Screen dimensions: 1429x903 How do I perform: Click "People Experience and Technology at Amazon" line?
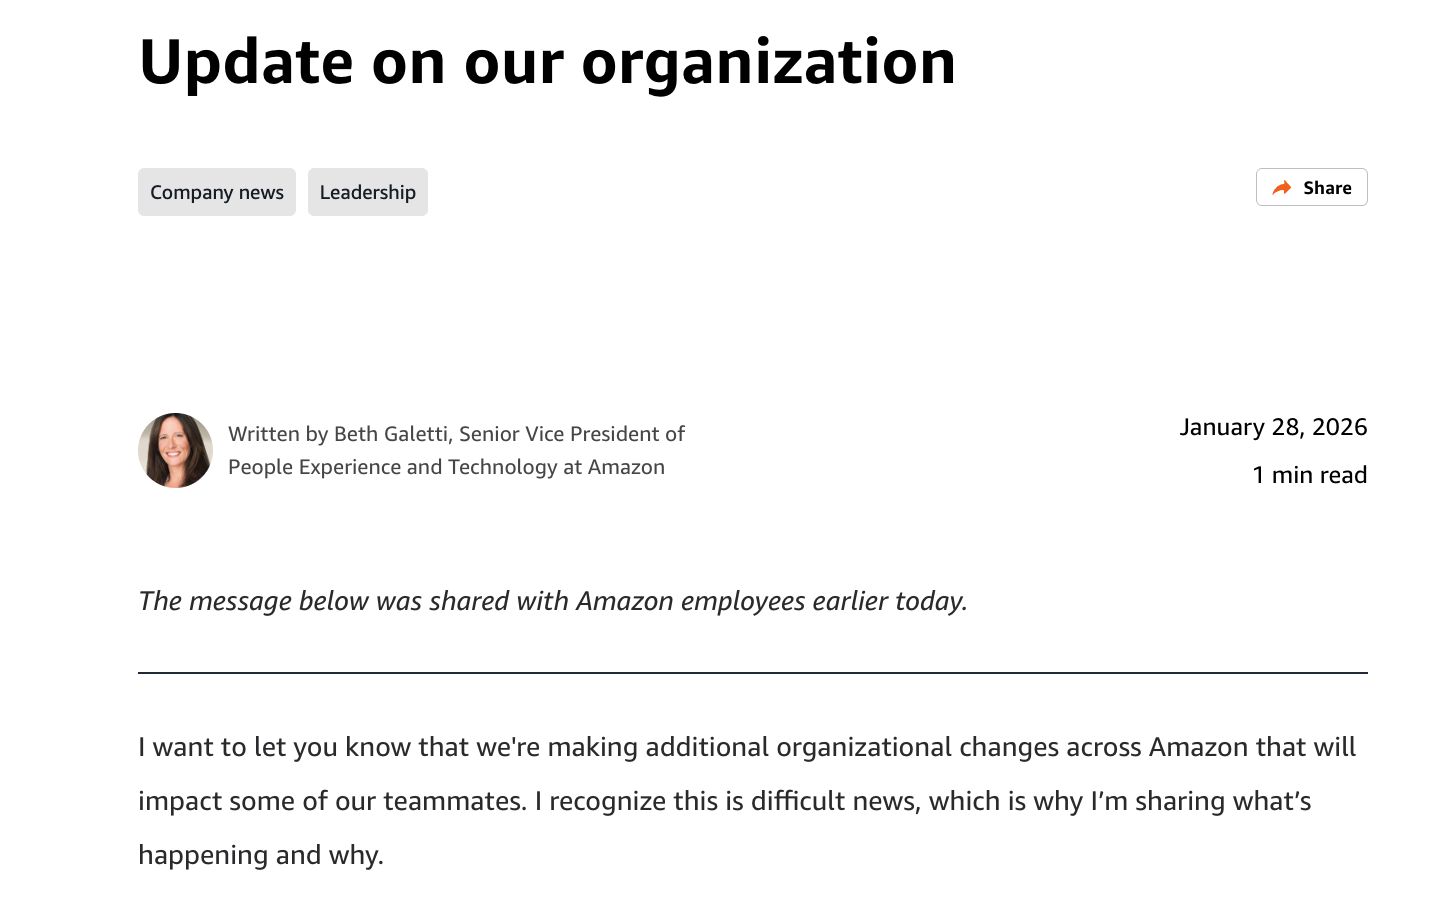click(x=446, y=467)
